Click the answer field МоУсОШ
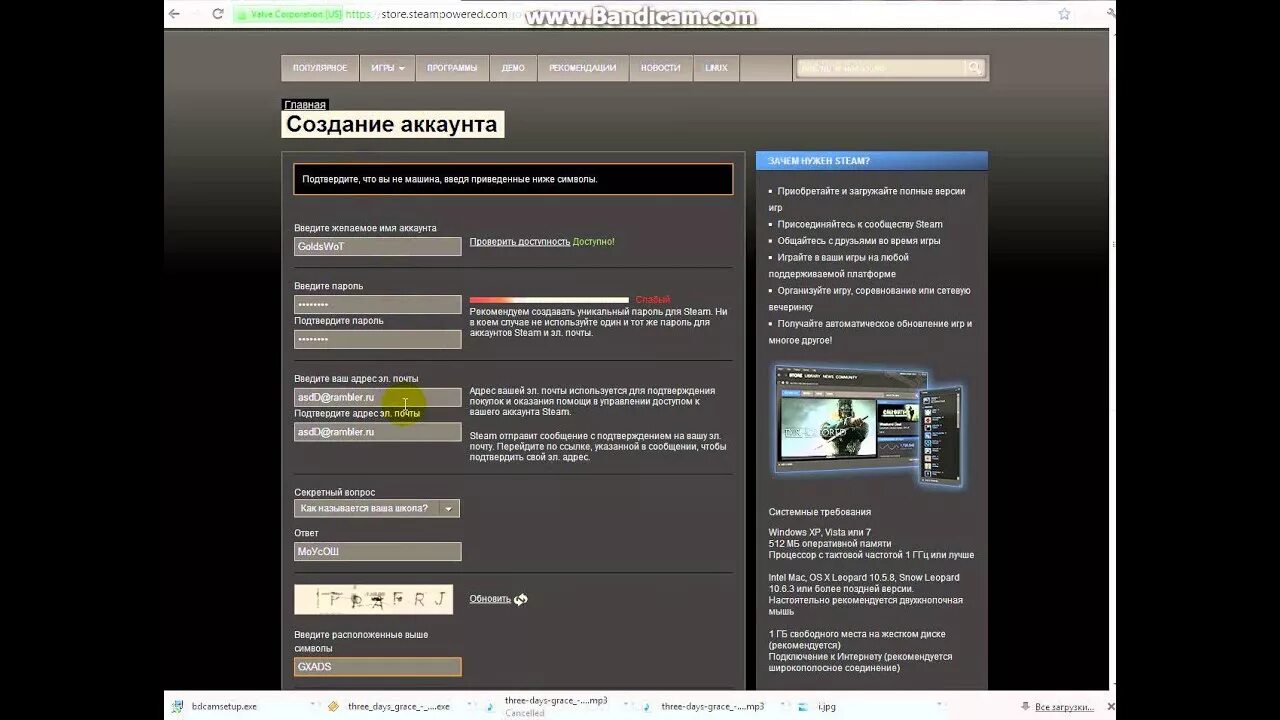Image resolution: width=1280 pixels, height=720 pixels. click(378, 552)
